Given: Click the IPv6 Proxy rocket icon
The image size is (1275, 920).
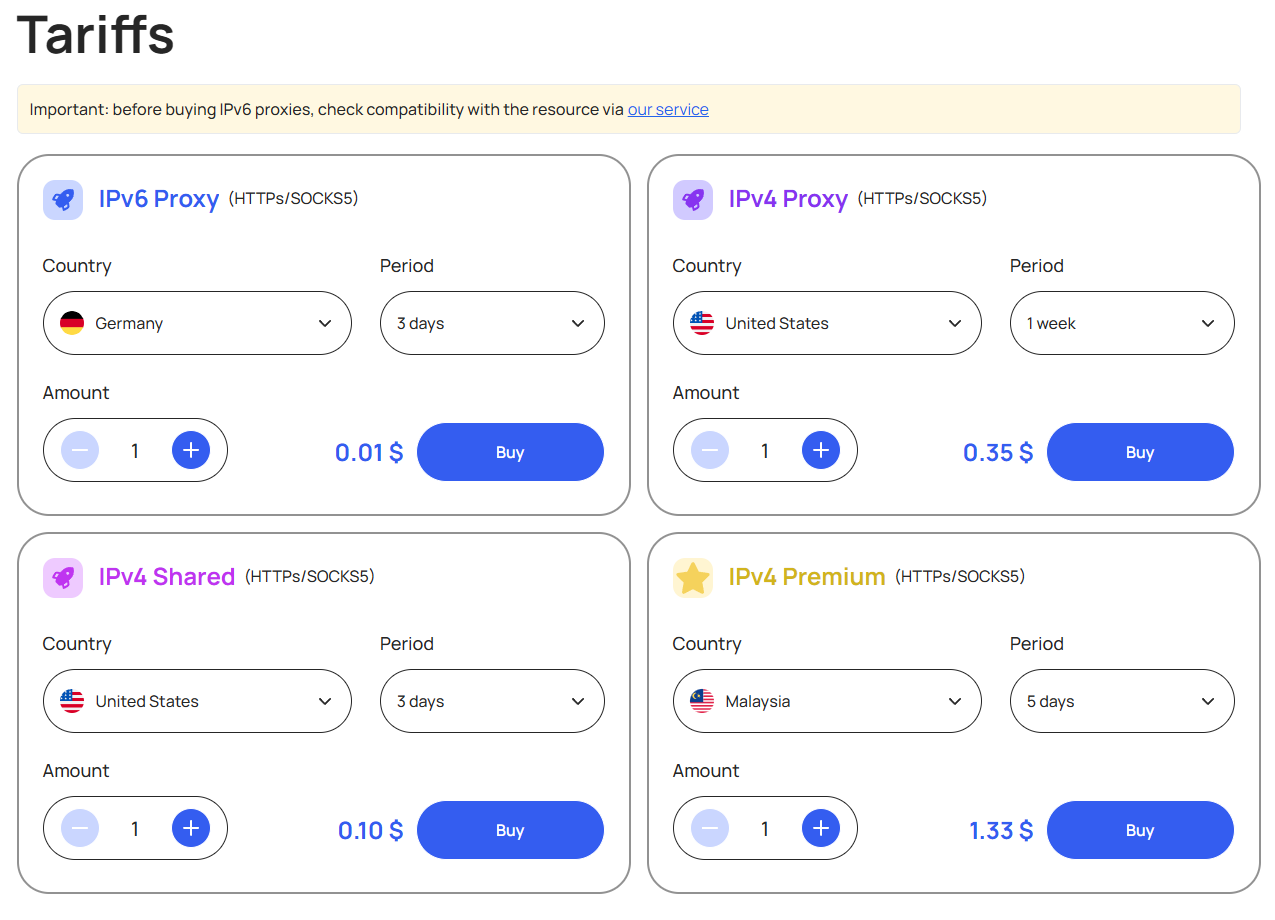Looking at the screenshot, I should [63, 200].
